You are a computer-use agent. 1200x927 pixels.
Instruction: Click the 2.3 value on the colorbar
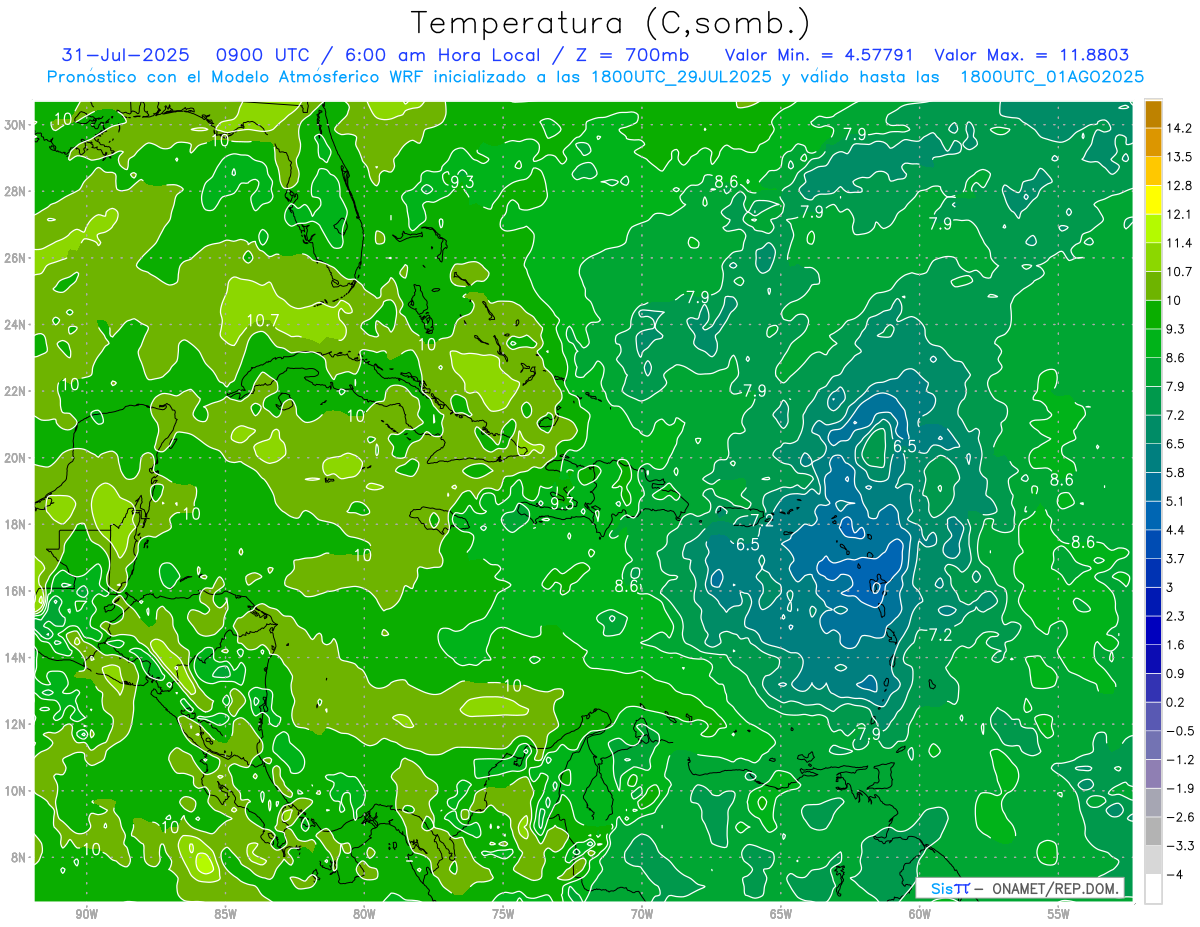[x=1176, y=615]
